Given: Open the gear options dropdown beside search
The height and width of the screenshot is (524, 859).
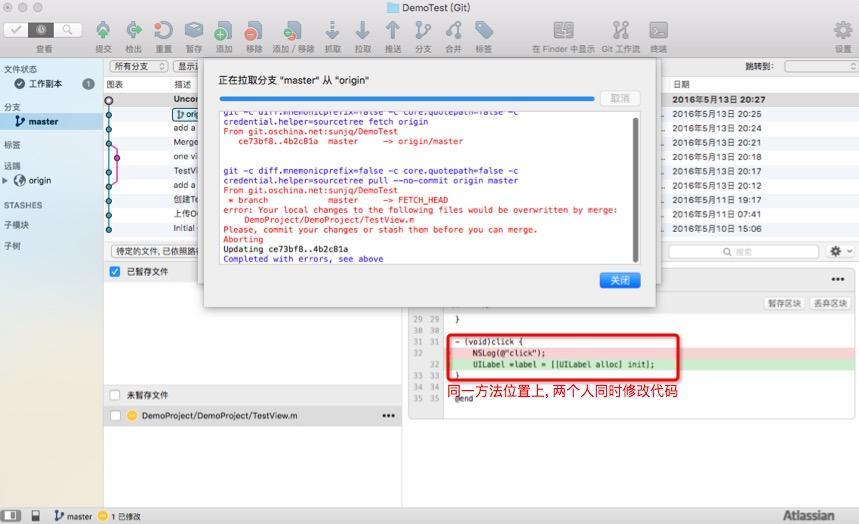Looking at the screenshot, I should click(x=841, y=251).
